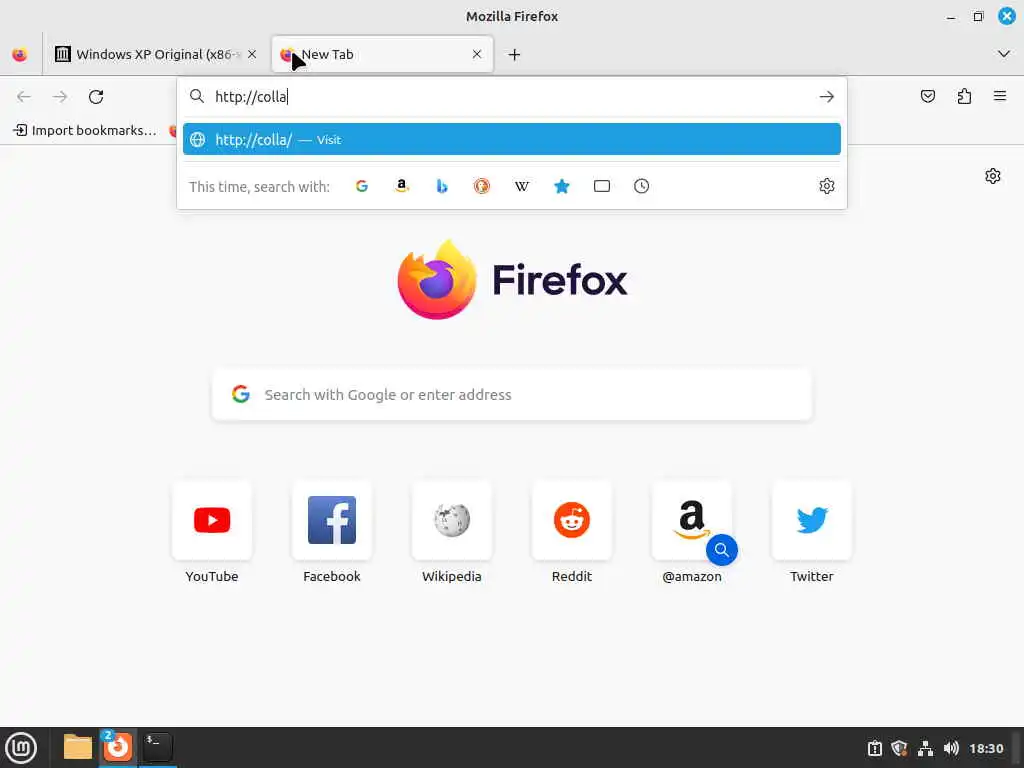Save to Pocket icon
The width and height of the screenshot is (1024, 768).
coord(927,97)
